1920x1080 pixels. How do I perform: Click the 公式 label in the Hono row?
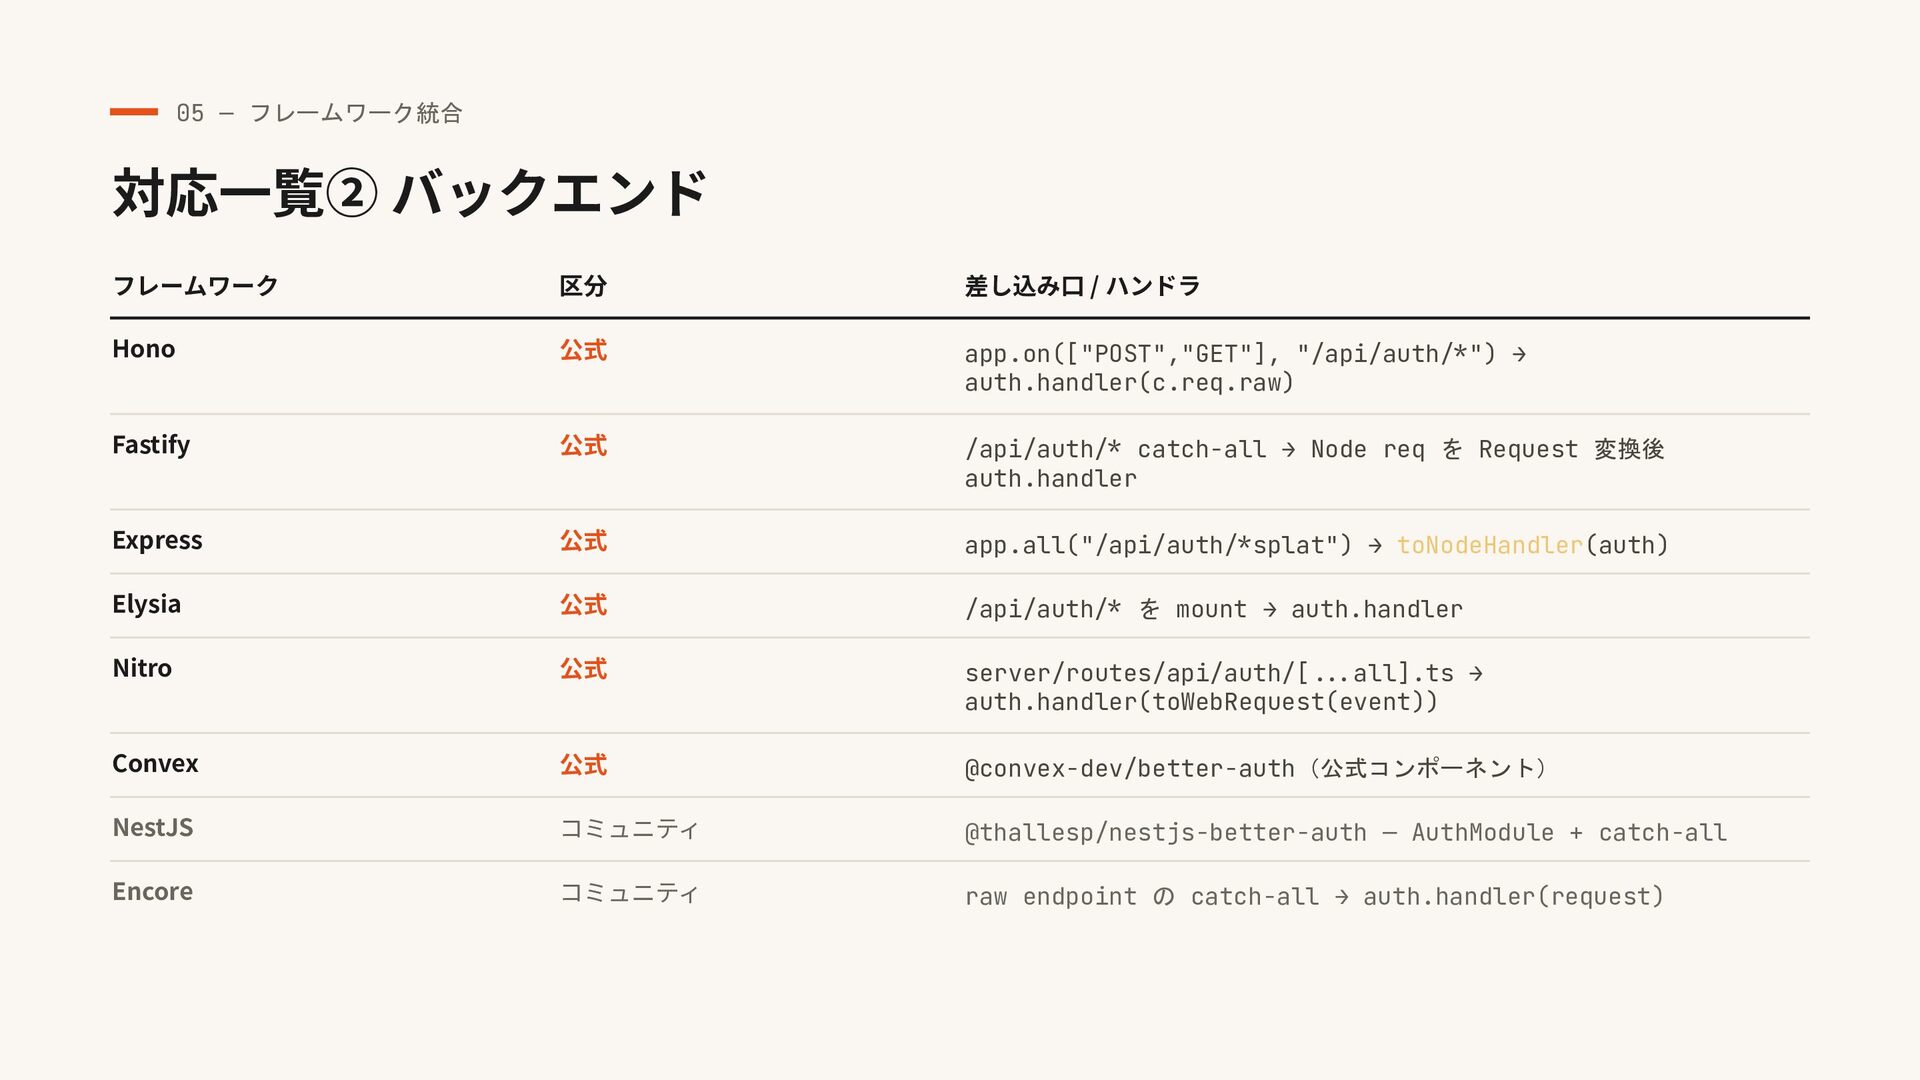(x=583, y=350)
